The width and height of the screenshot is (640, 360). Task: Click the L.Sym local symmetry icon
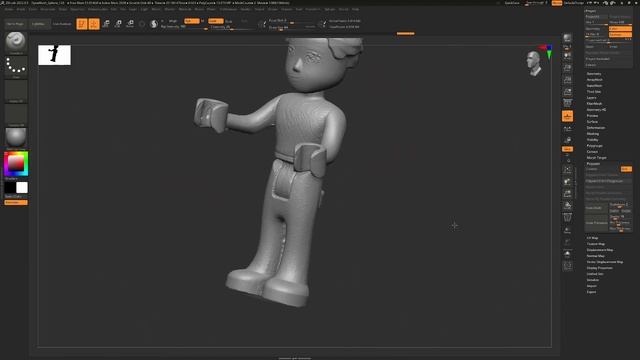pyautogui.click(x=567, y=129)
